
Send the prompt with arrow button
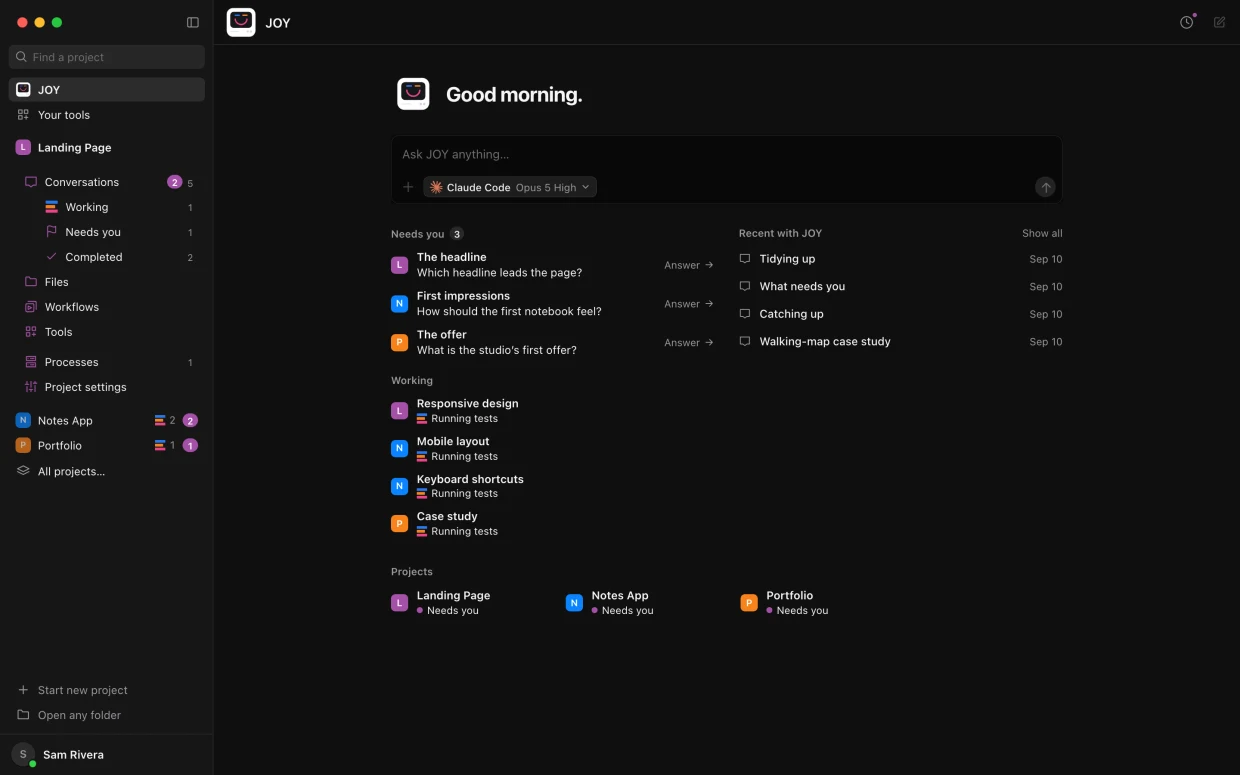pyautogui.click(x=1045, y=187)
